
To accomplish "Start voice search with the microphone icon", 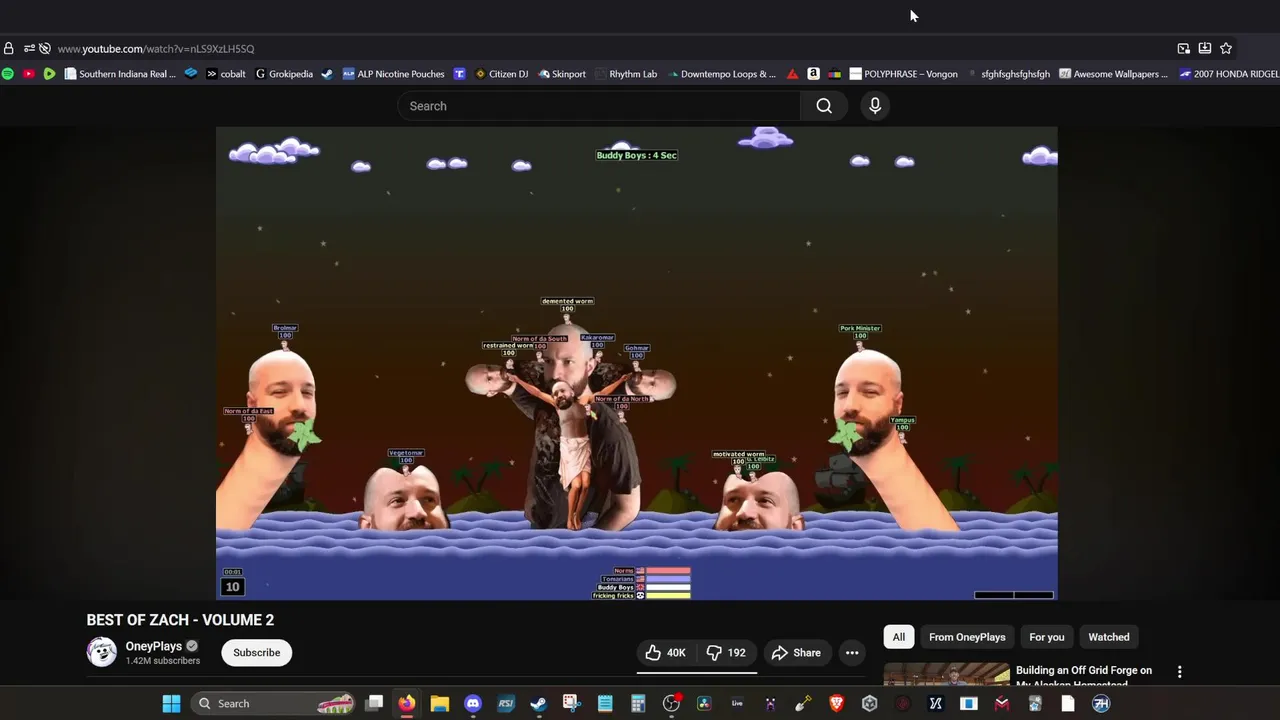I will [x=875, y=106].
